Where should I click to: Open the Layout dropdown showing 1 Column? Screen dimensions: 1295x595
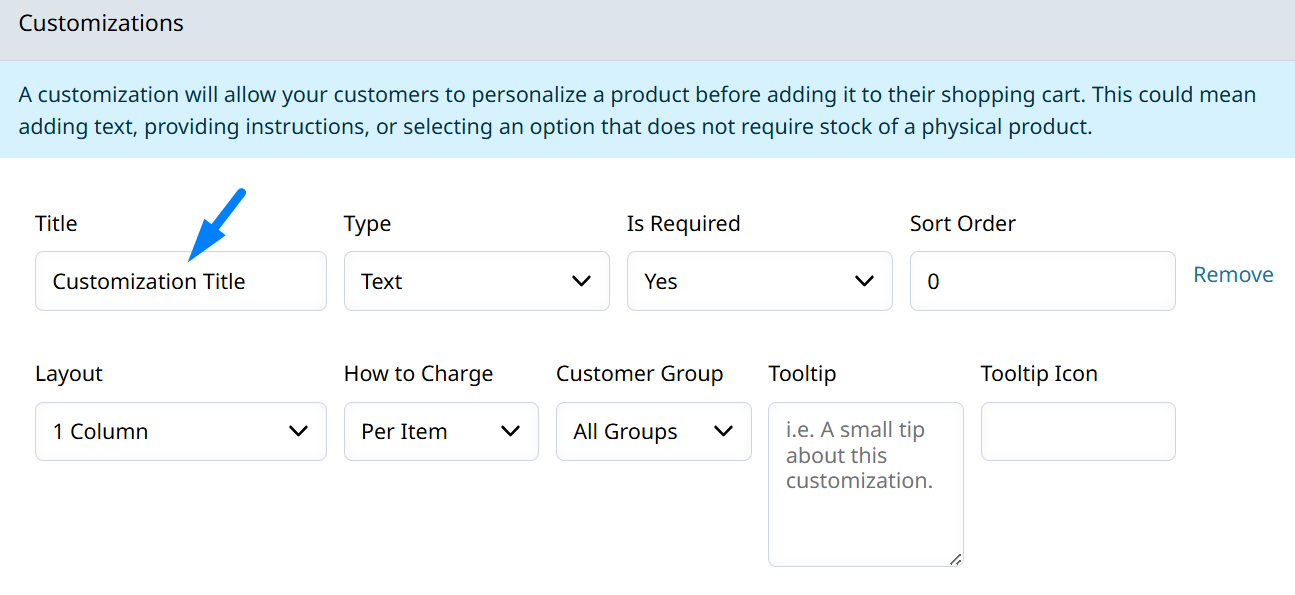pos(180,432)
